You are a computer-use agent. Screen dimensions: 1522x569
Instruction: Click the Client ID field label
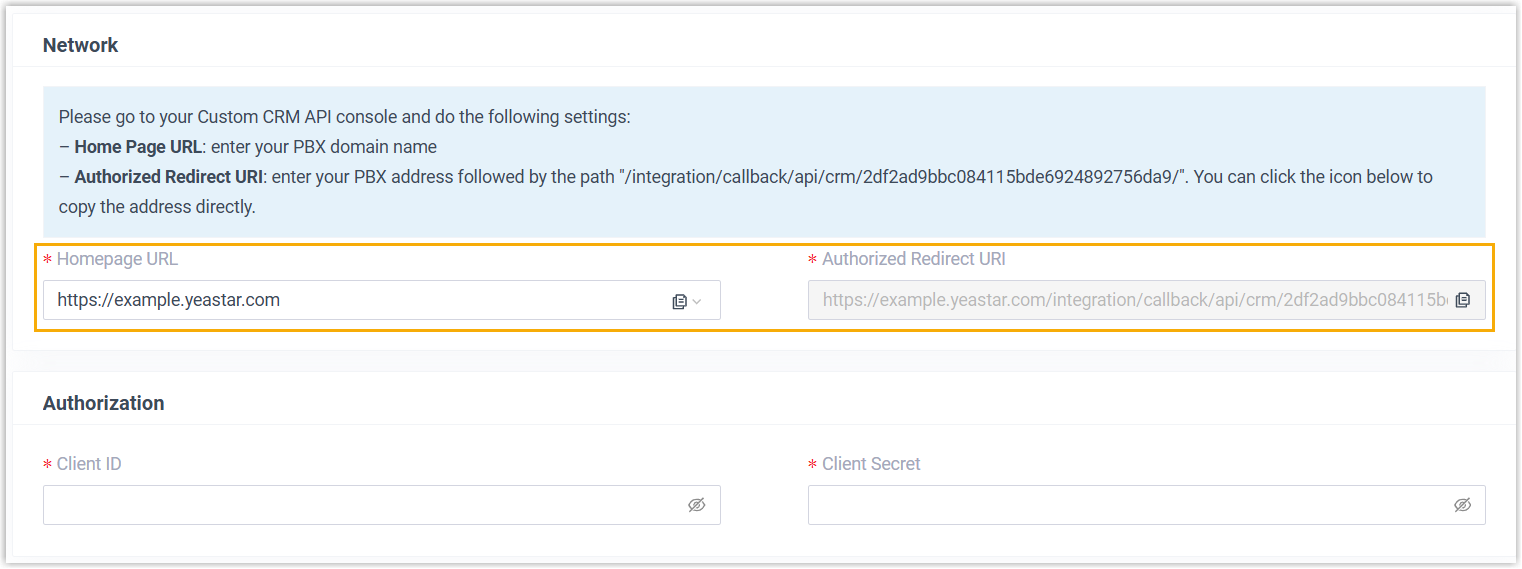click(89, 464)
